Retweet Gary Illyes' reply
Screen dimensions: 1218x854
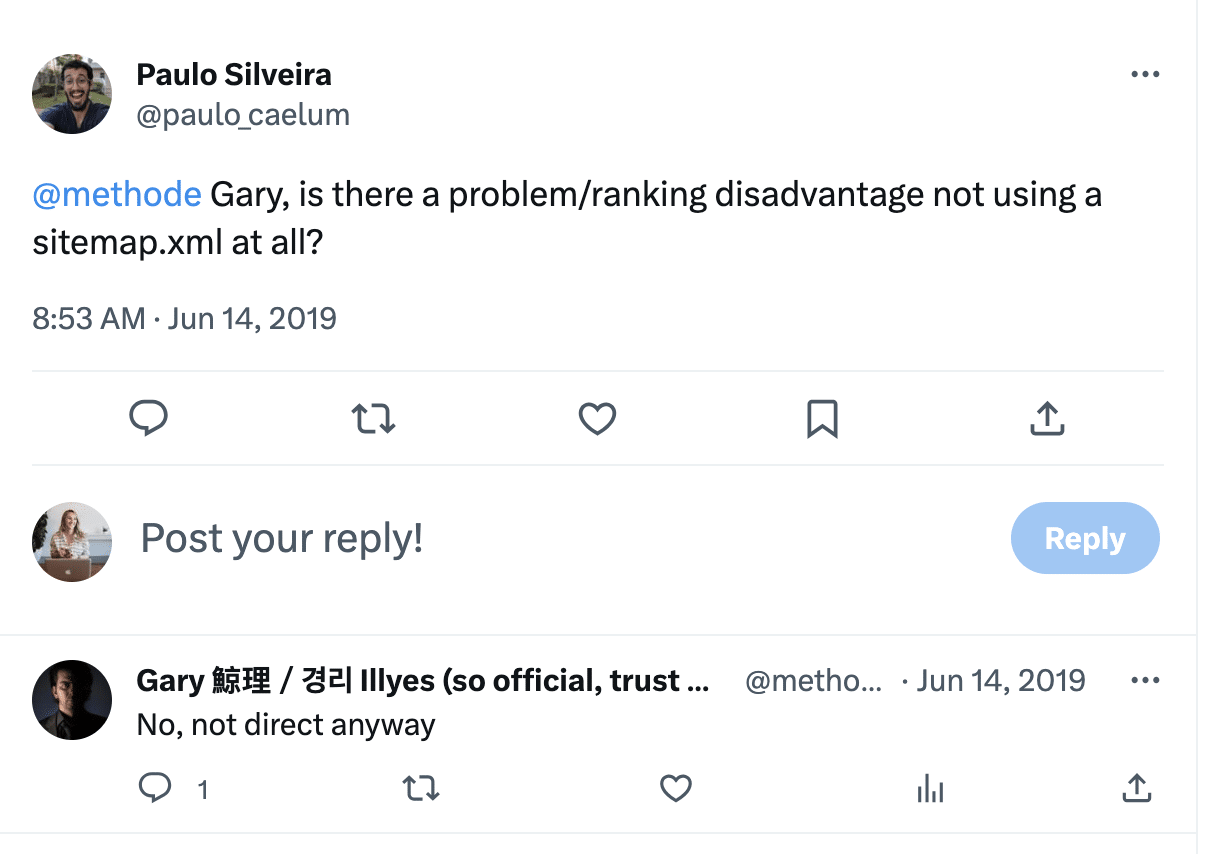[x=421, y=790]
